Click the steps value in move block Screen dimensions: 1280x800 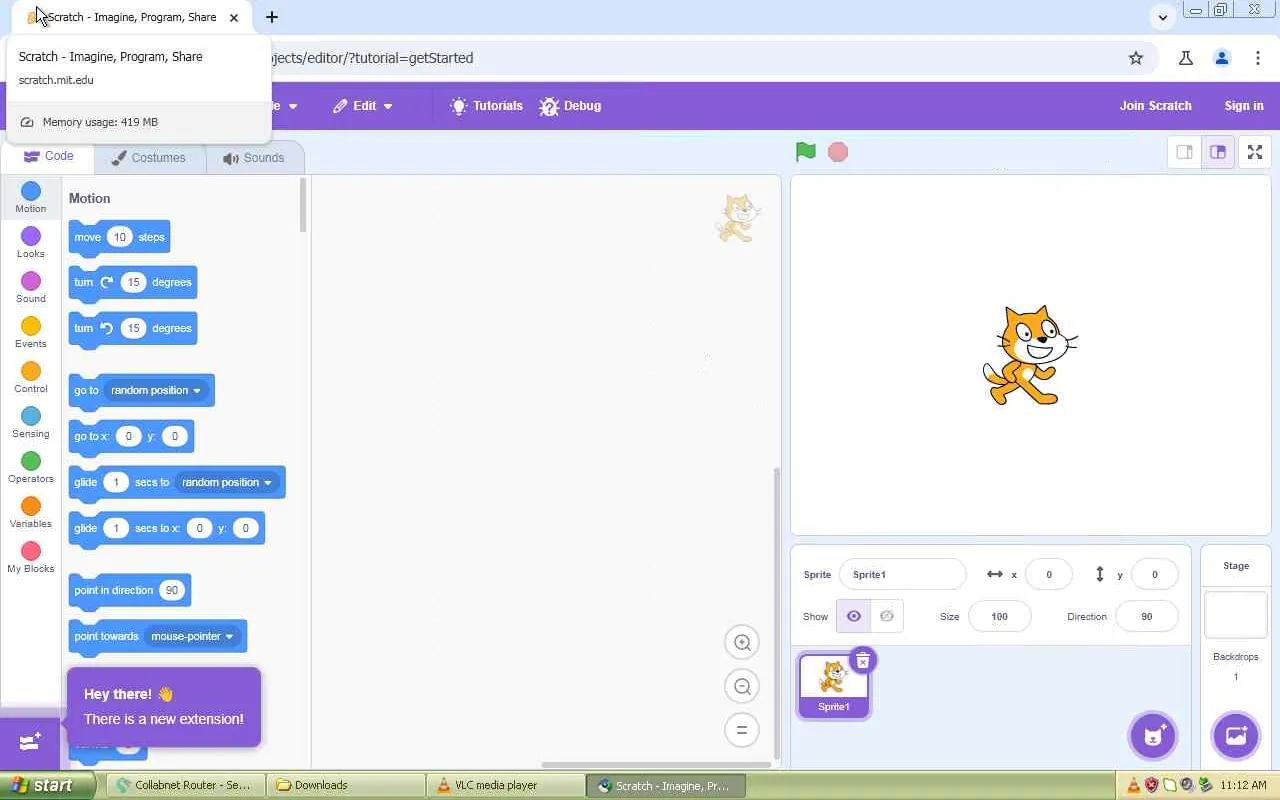click(120, 237)
